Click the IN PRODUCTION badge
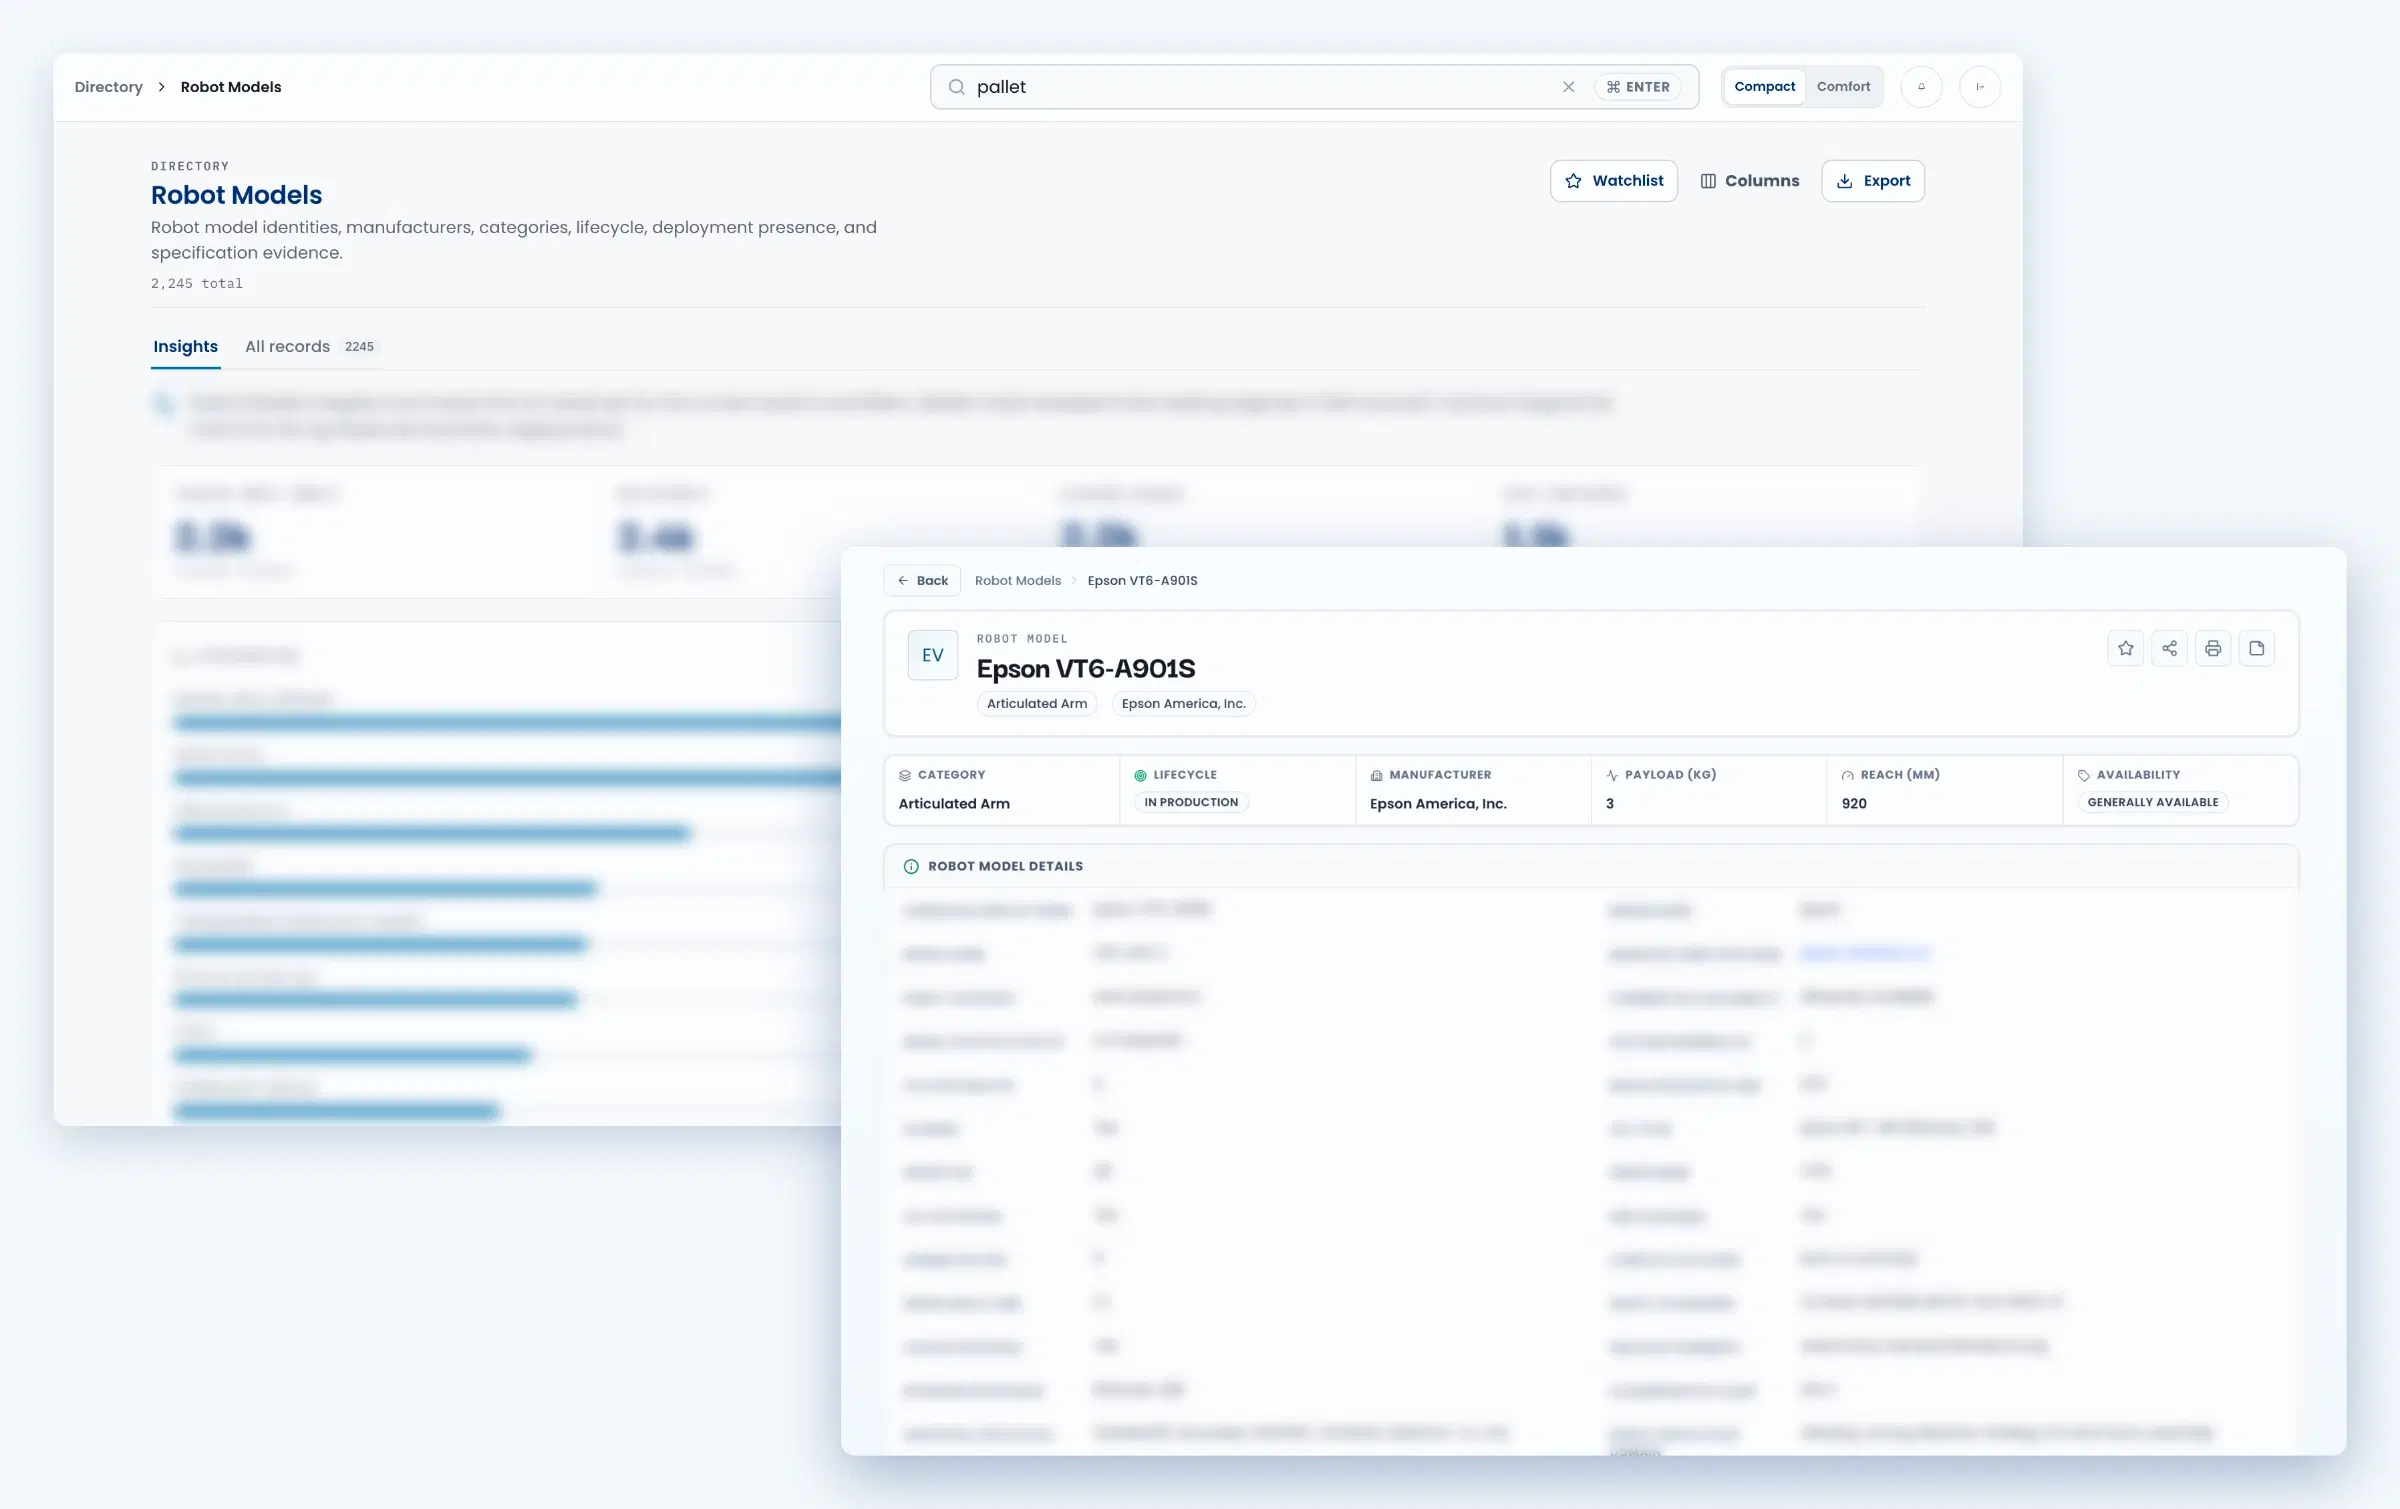This screenshot has height=1509, width=2400. (x=1190, y=802)
